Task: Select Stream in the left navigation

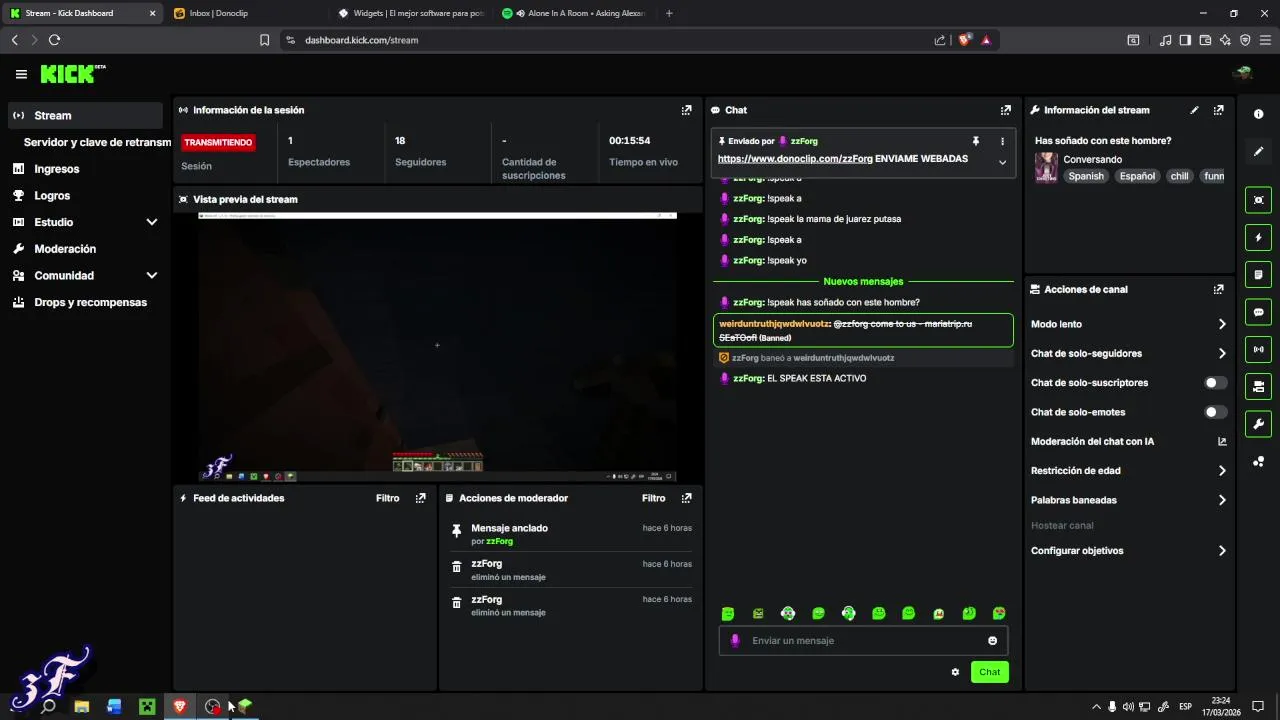Action: (85, 115)
